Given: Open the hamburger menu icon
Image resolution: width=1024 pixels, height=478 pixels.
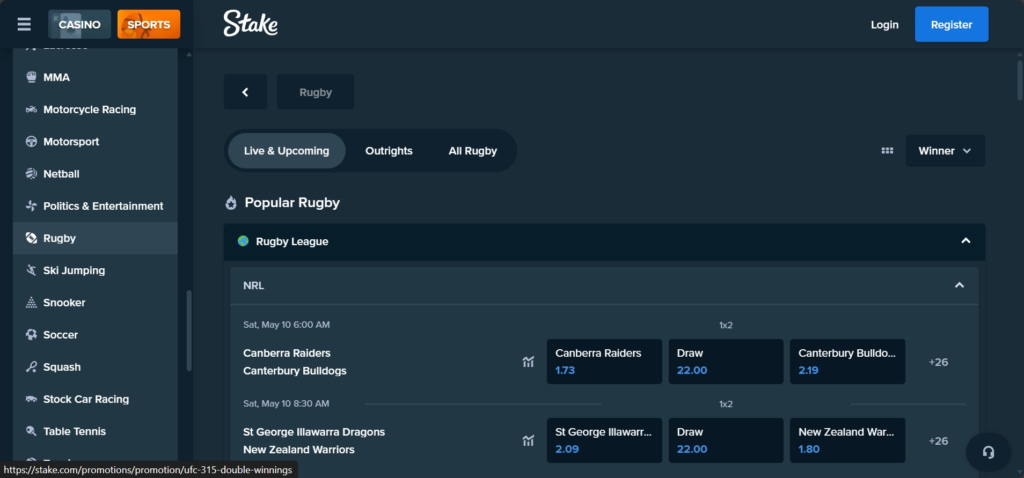Looking at the screenshot, I should [x=24, y=25].
